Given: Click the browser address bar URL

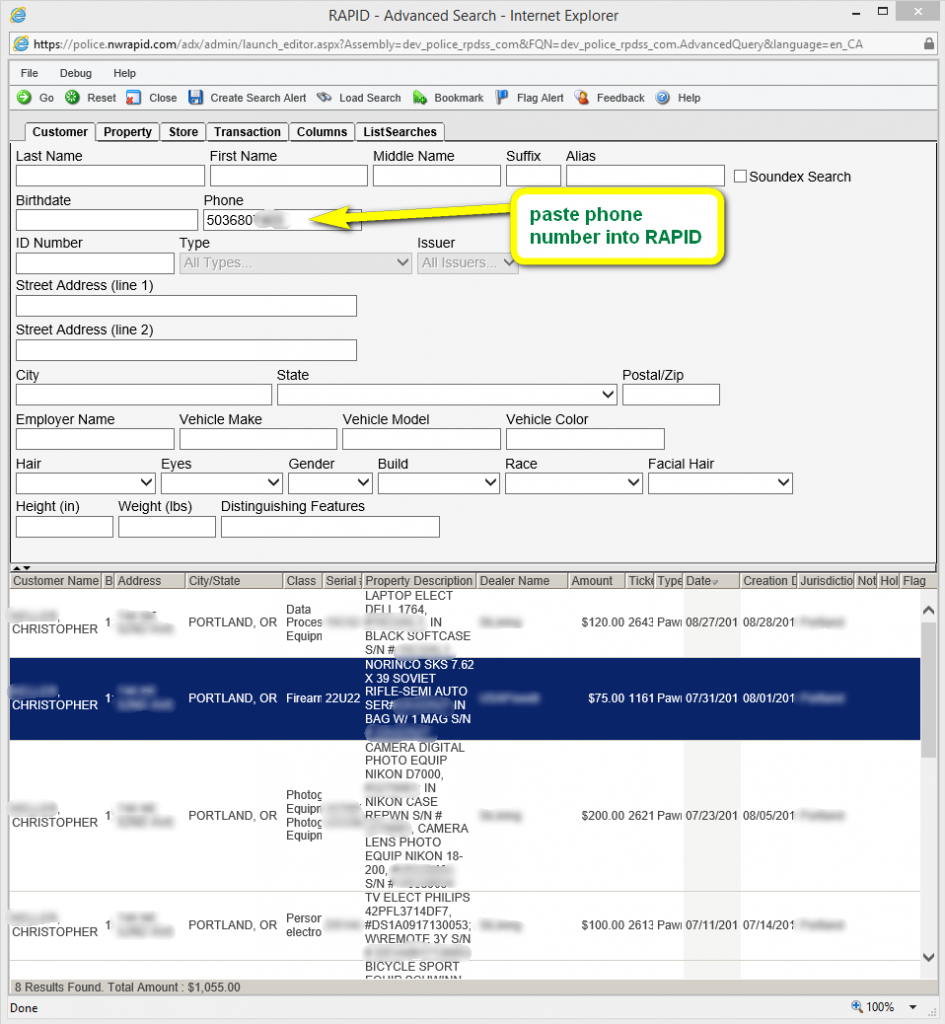Looking at the screenshot, I should tap(448, 44).
